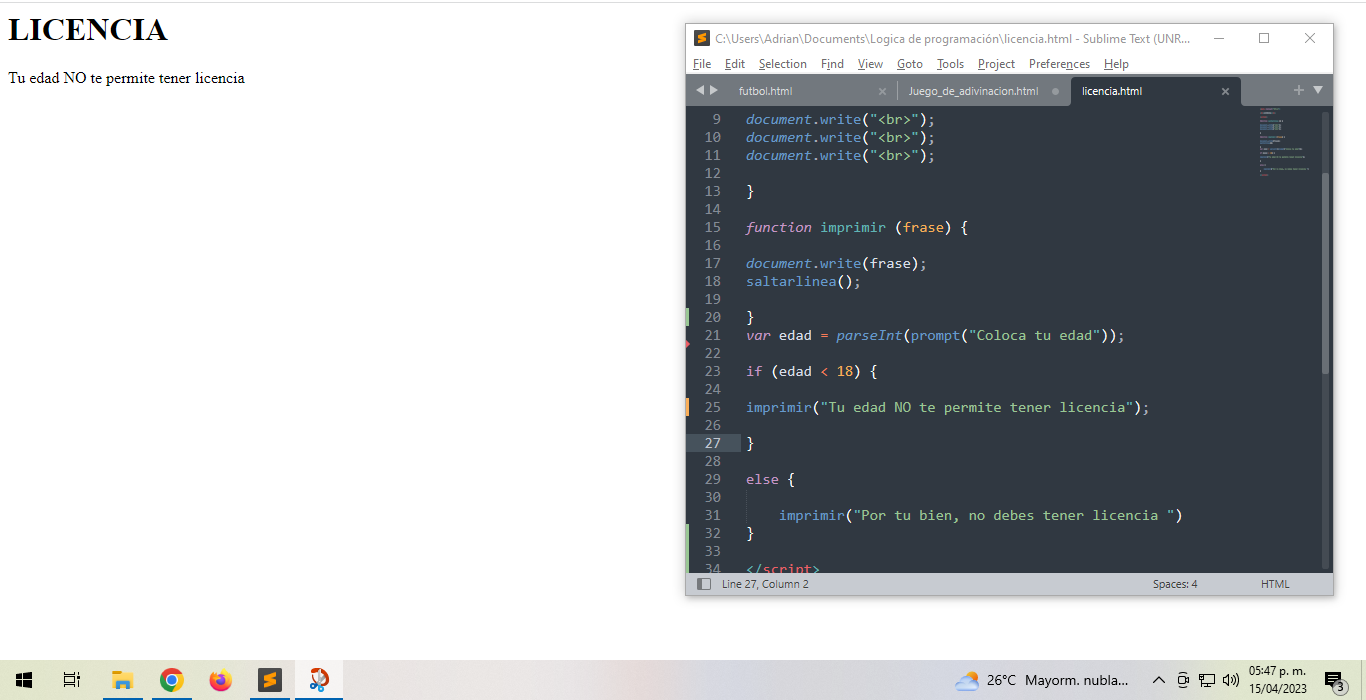Open the Project menu
1366x700 pixels.
click(996, 64)
